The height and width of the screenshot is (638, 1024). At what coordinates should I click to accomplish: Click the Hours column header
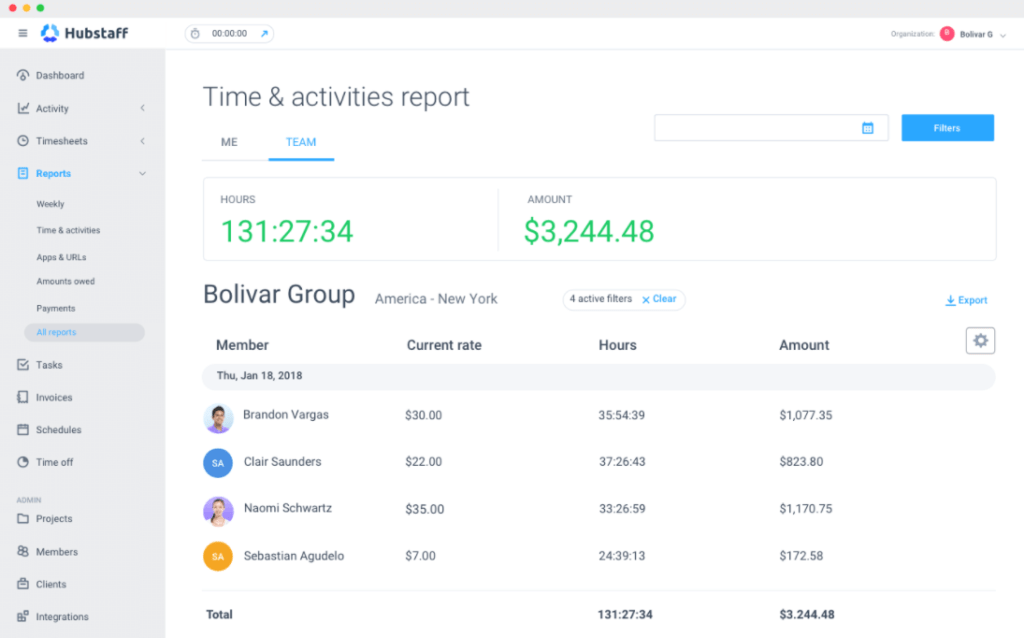(x=618, y=345)
